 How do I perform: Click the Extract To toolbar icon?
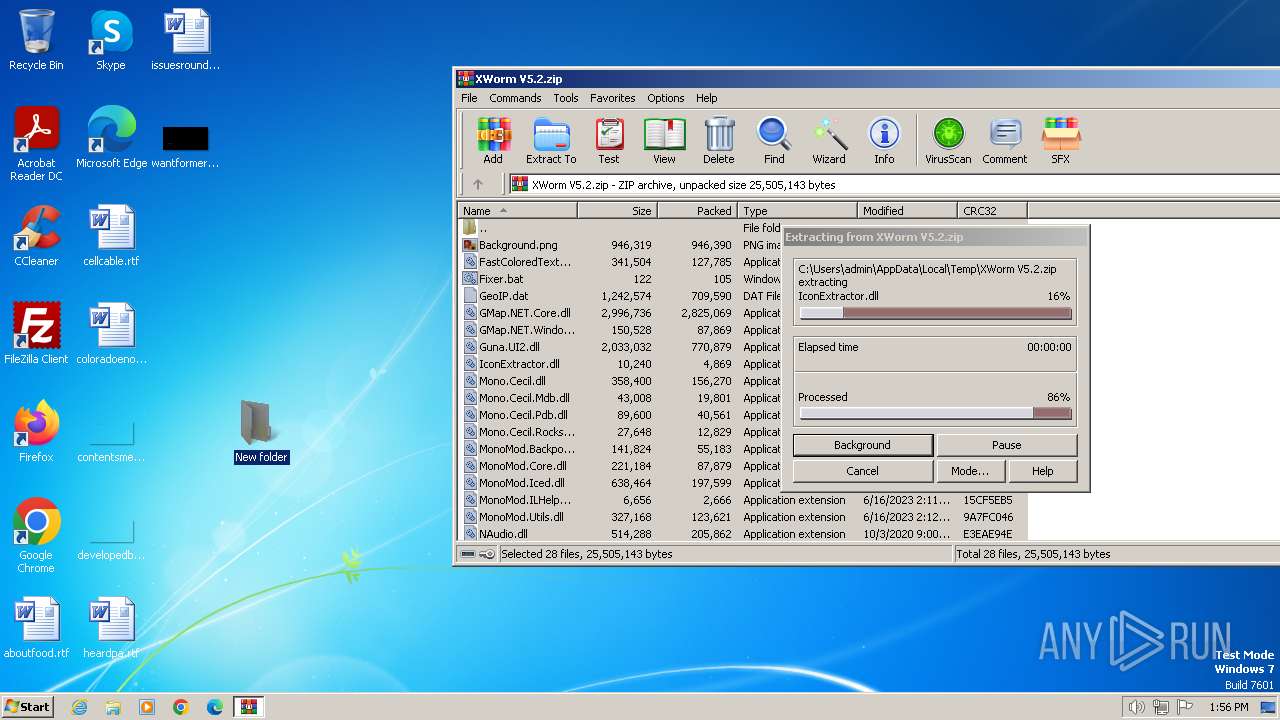[x=551, y=141]
